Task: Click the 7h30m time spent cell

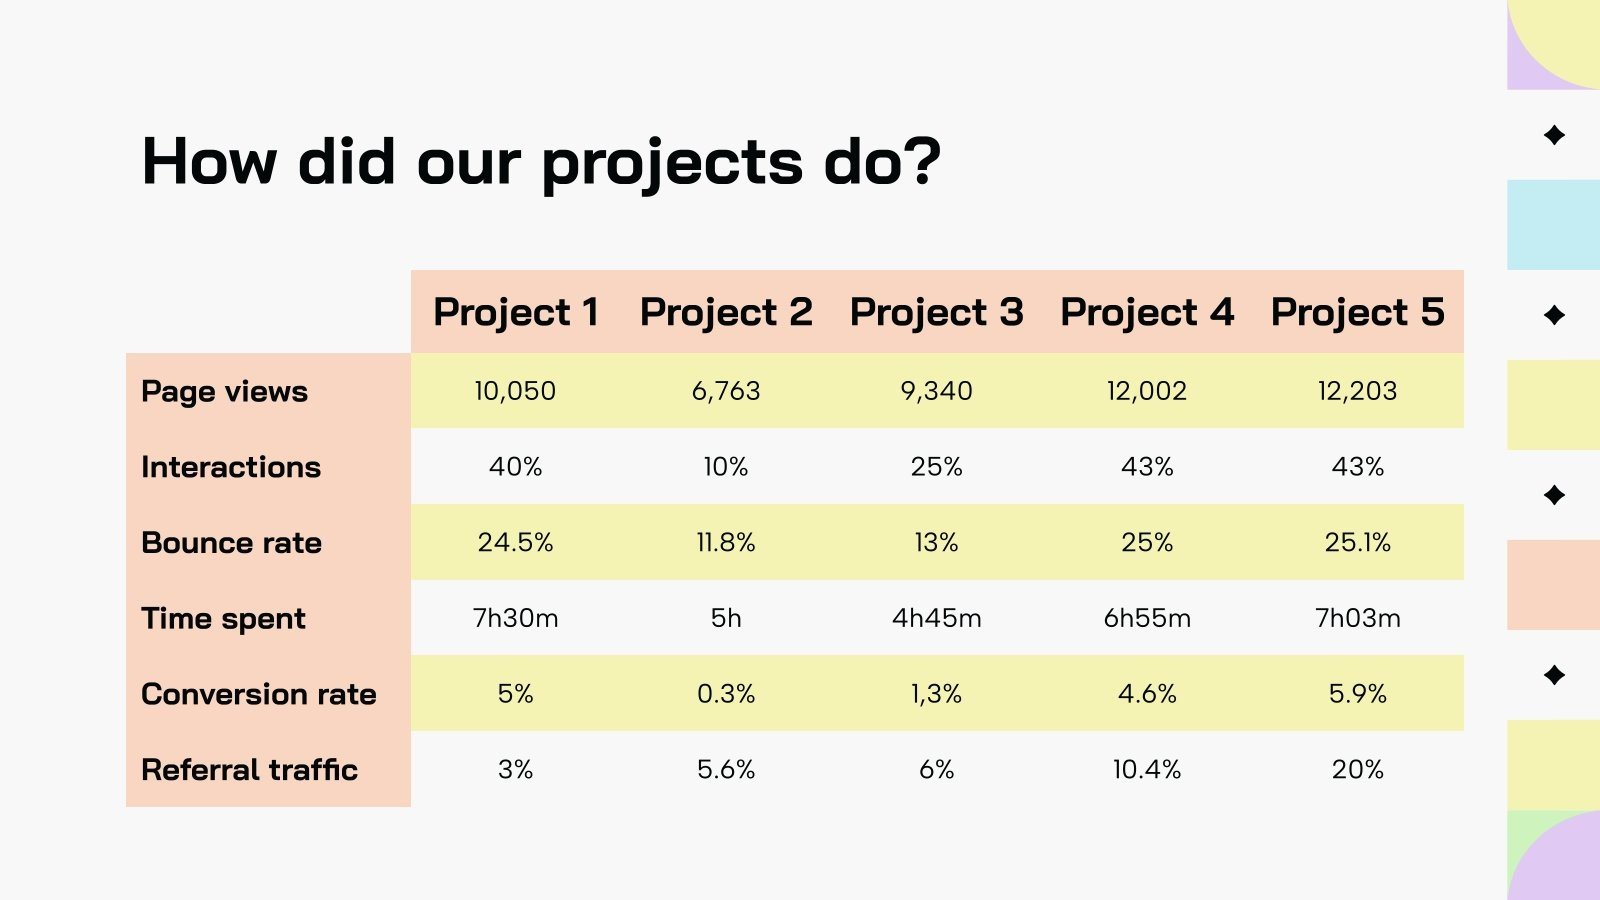Action: (515, 618)
